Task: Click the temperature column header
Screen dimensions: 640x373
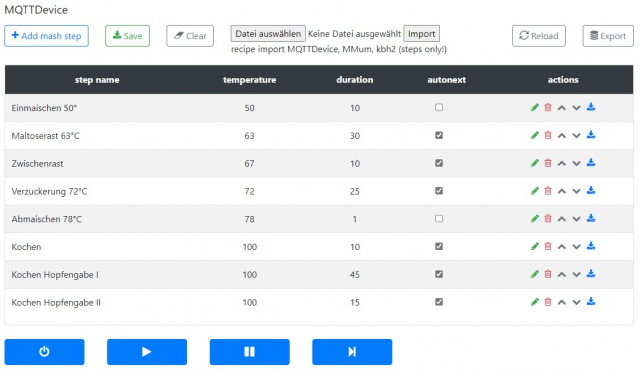Action: [249, 80]
